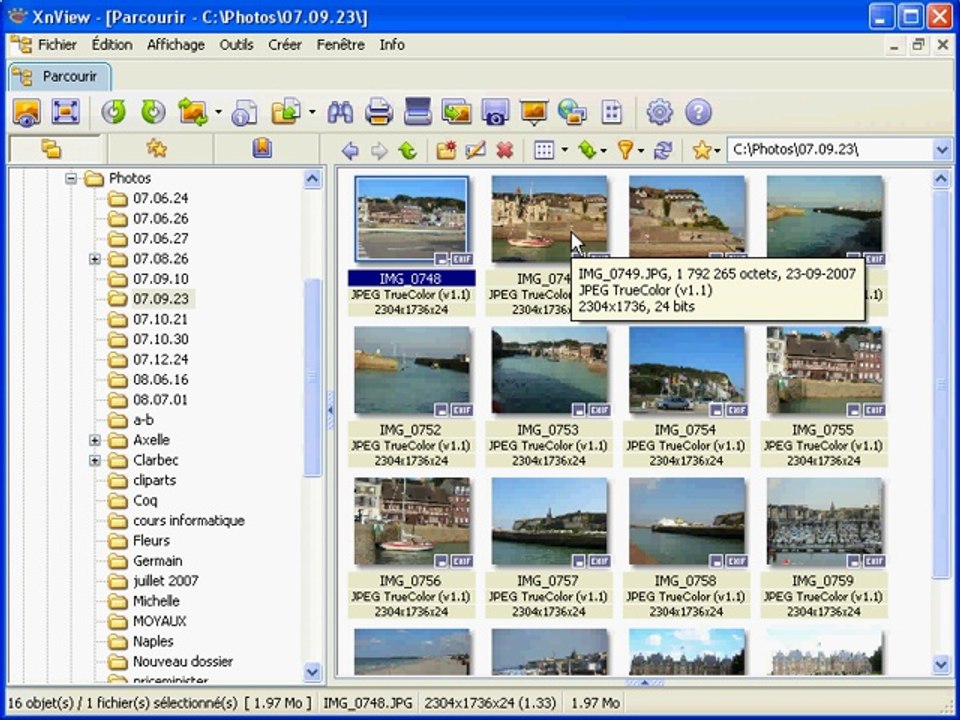Viewport: 960px width, 720px height.
Task: Click the rename file icon
Action: [476, 150]
